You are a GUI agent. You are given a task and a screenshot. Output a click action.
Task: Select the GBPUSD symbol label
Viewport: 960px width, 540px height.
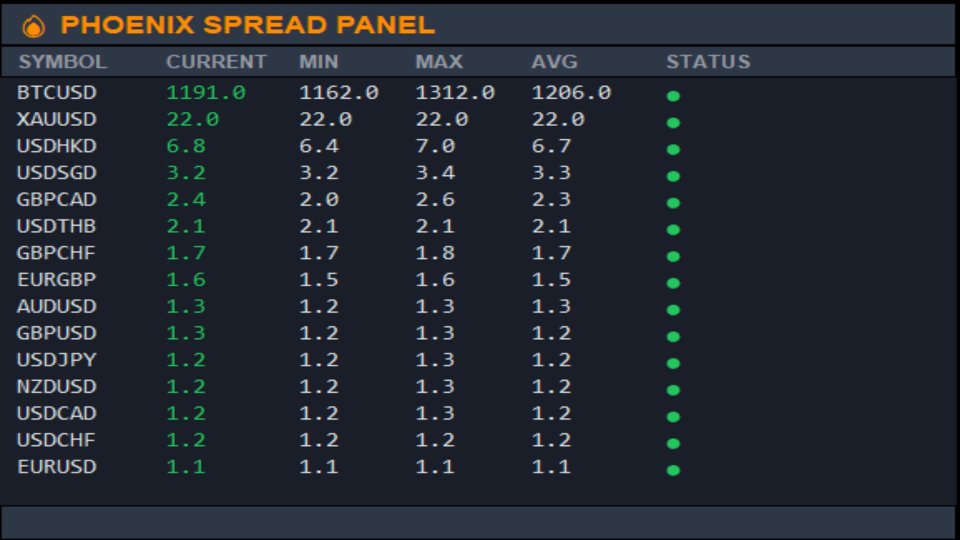pyautogui.click(x=56, y=333)
